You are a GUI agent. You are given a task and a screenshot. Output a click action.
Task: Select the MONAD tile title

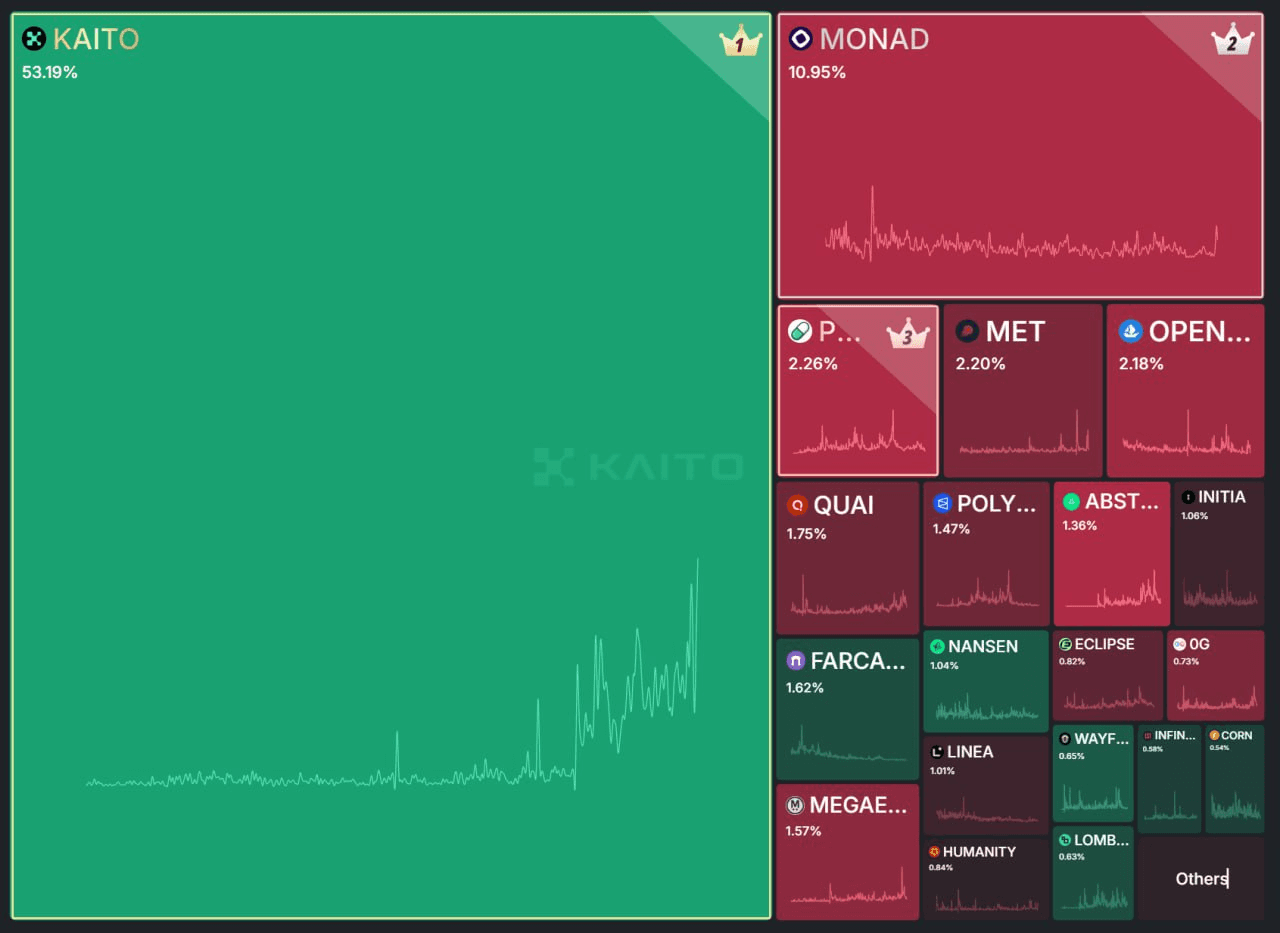point(875,39)
